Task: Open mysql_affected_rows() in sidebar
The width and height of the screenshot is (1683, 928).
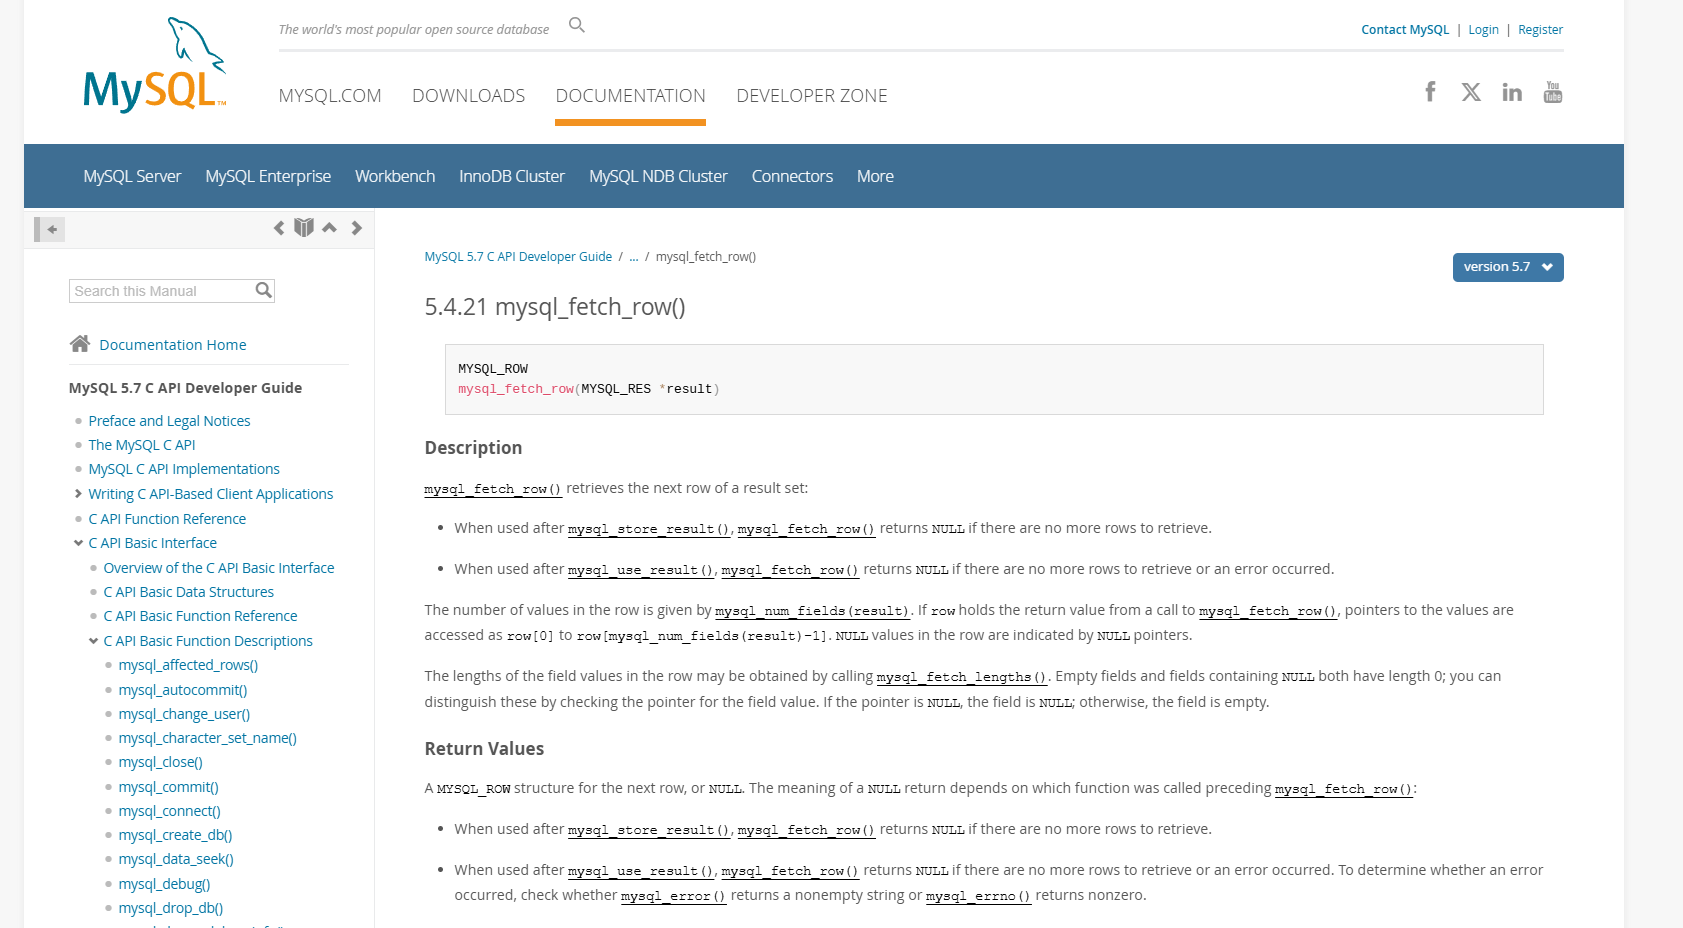Action: pyautogui.click(x=188, y=665)
